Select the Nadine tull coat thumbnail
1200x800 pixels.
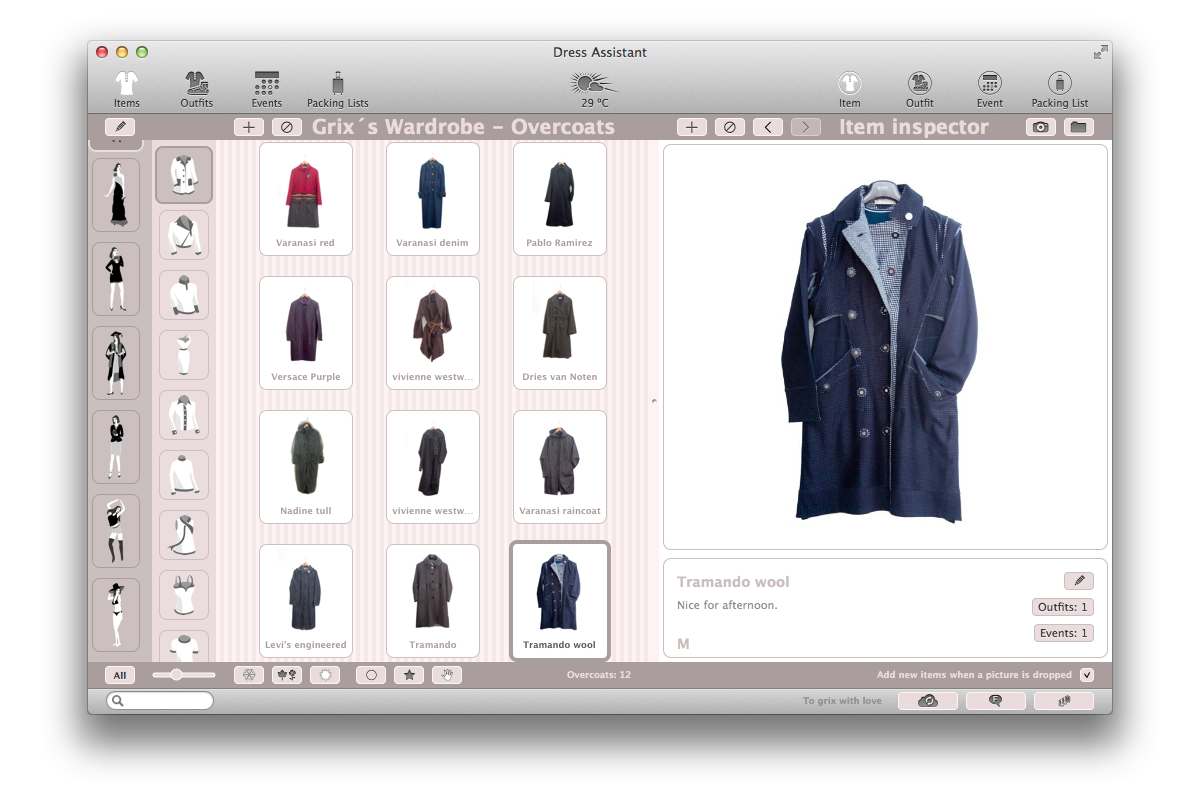coord(306,467)
